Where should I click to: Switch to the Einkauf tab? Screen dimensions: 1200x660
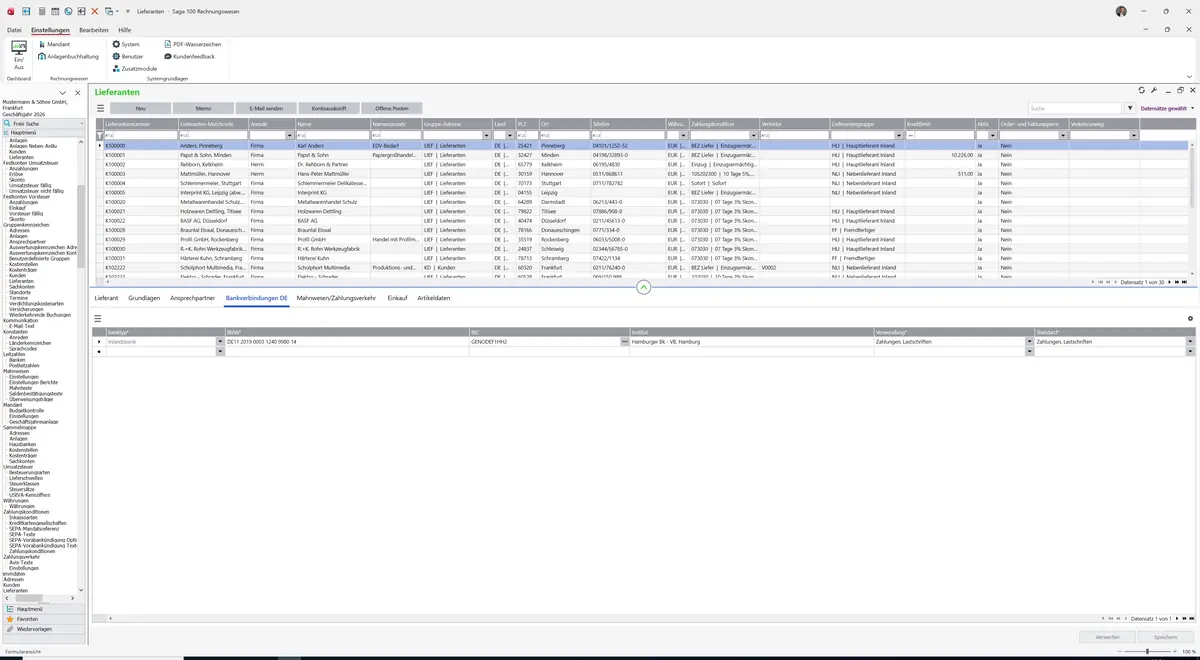397,298
